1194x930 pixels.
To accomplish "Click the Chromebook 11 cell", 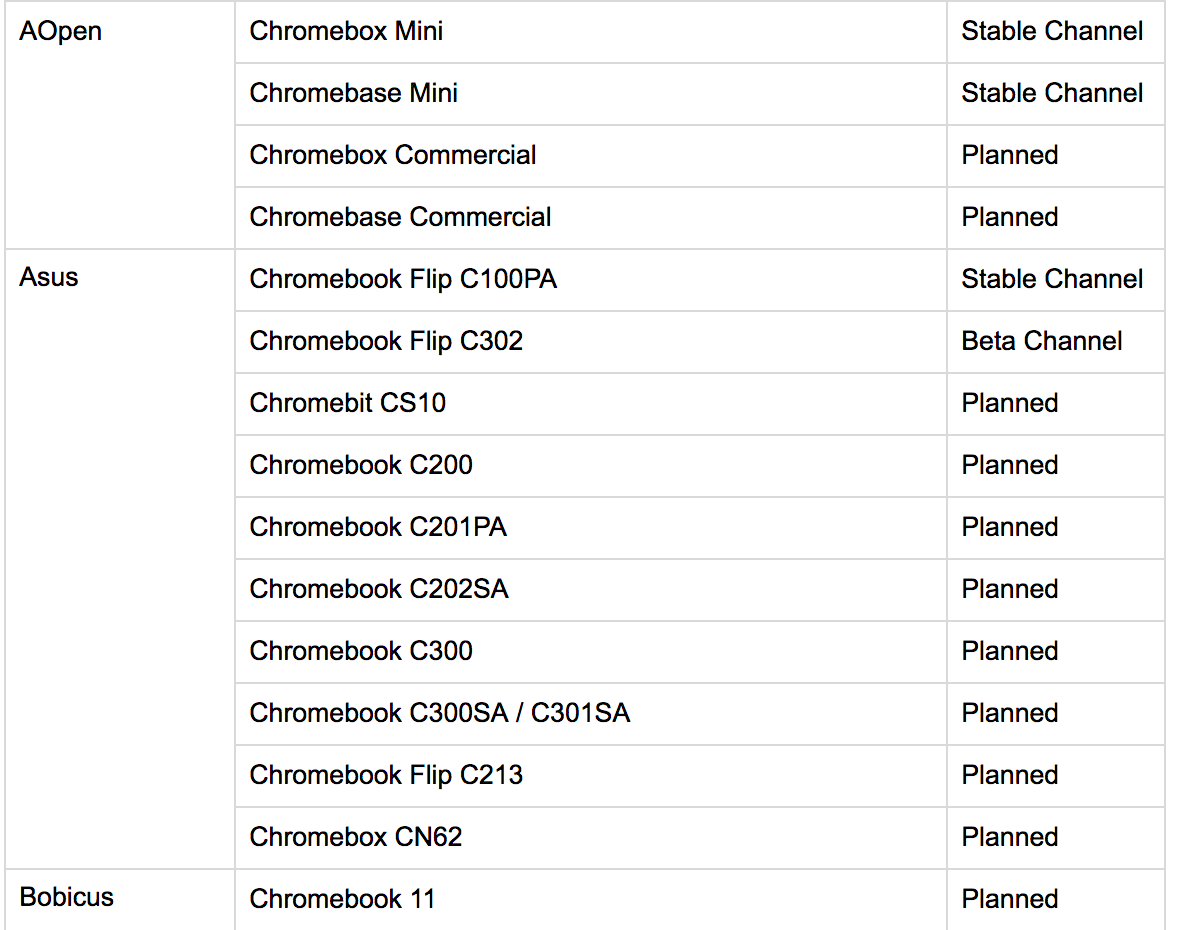I will click(x=342, y=899).
